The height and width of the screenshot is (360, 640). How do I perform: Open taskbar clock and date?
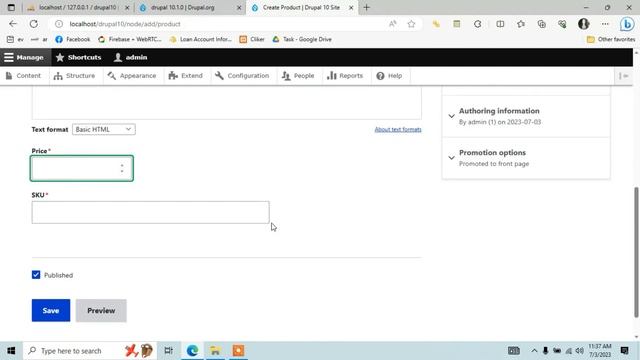600,351
